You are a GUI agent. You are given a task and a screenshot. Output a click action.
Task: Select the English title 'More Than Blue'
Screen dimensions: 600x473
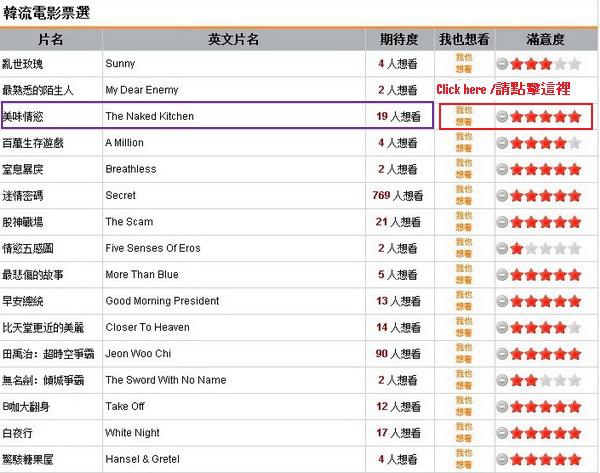click(142, 274)
